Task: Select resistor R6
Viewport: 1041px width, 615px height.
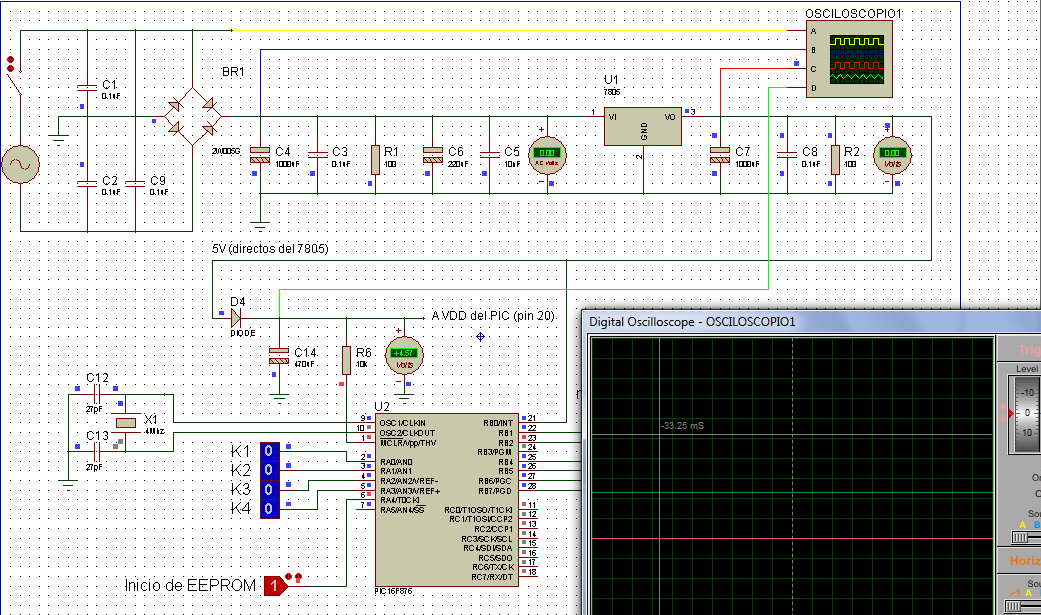Action: coord(346,361)
